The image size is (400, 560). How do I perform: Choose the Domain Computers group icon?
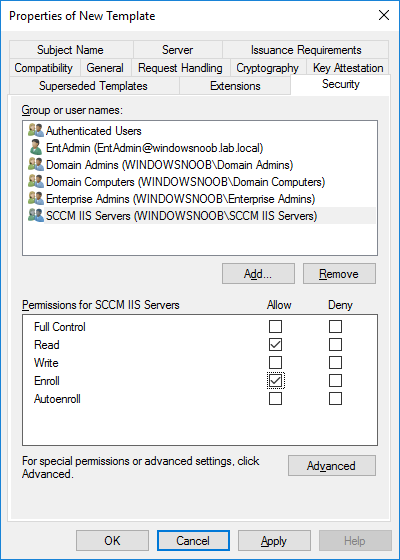point(36,182)
